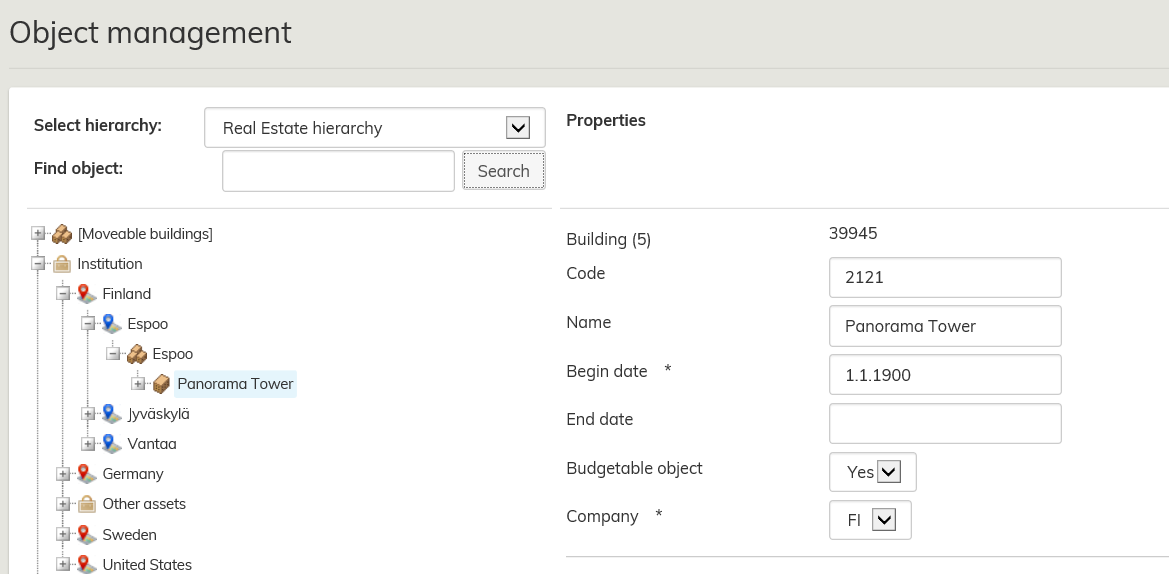This screenshot has width=1169, height=574.
Task: Select United States in the tree
Action: point(147,565)
